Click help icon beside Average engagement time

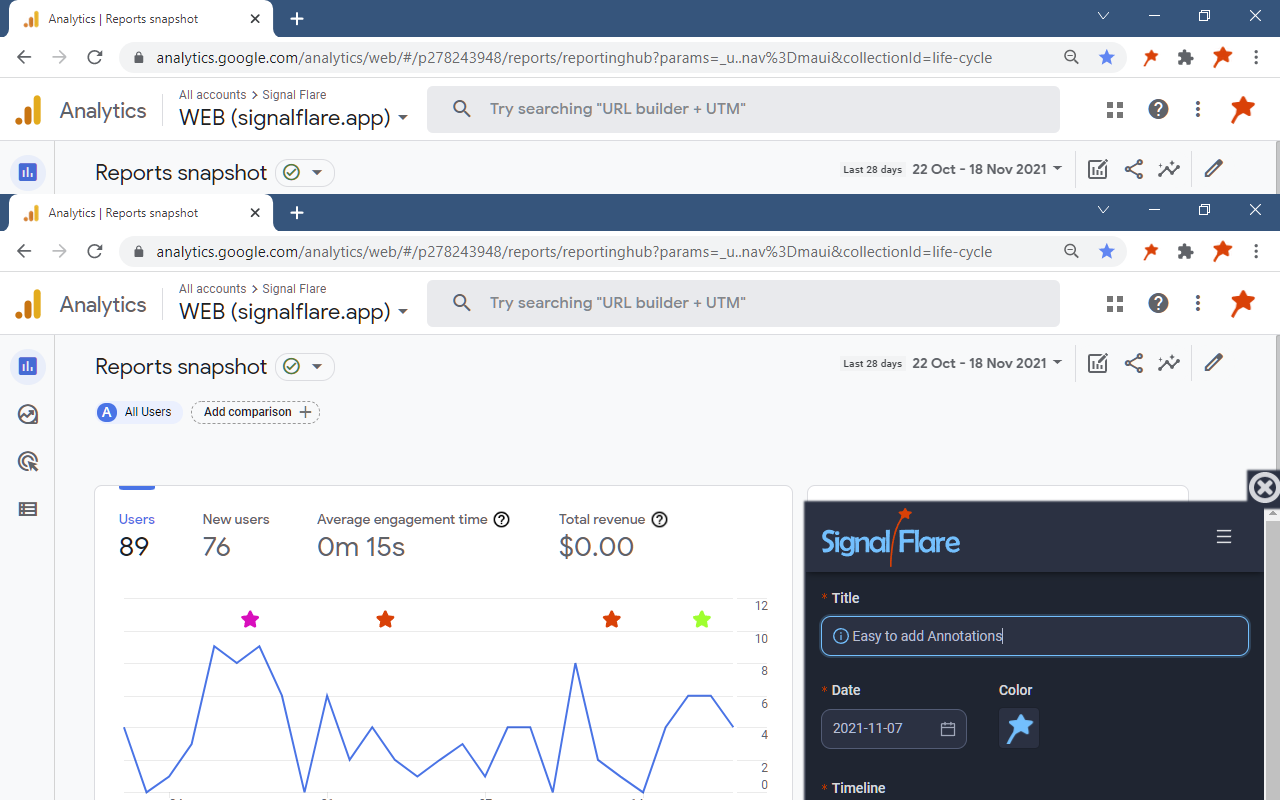[502, 520]
